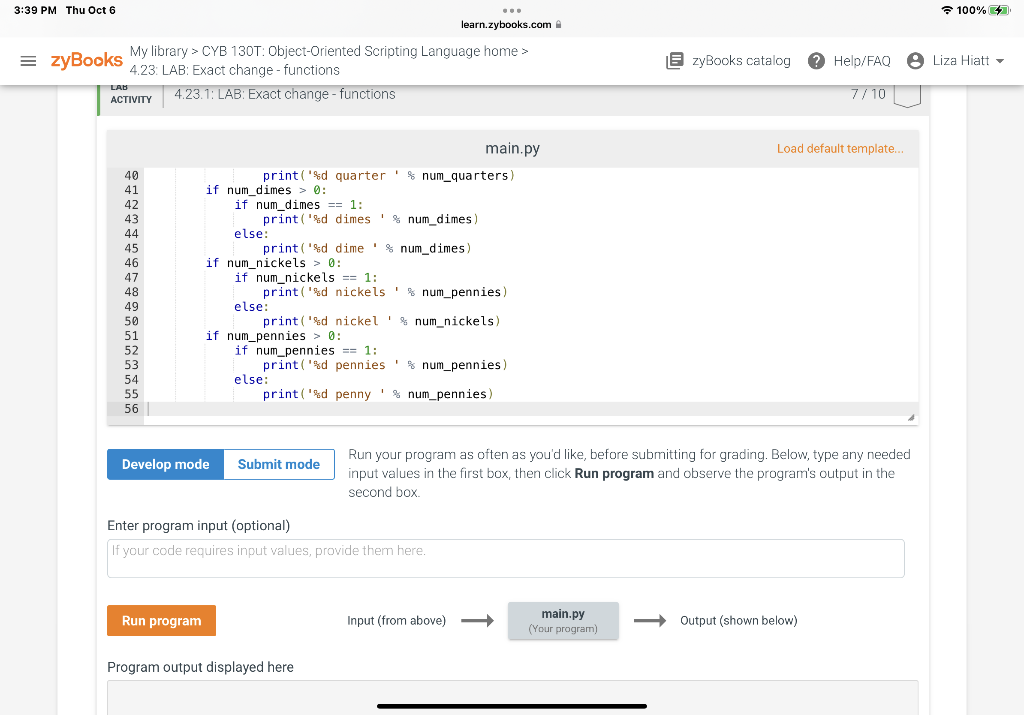The width and height of the screenshot is (1024, 715).
Task: Click line 51 'if num_pennies > 0:'
Action: [273, 336]
